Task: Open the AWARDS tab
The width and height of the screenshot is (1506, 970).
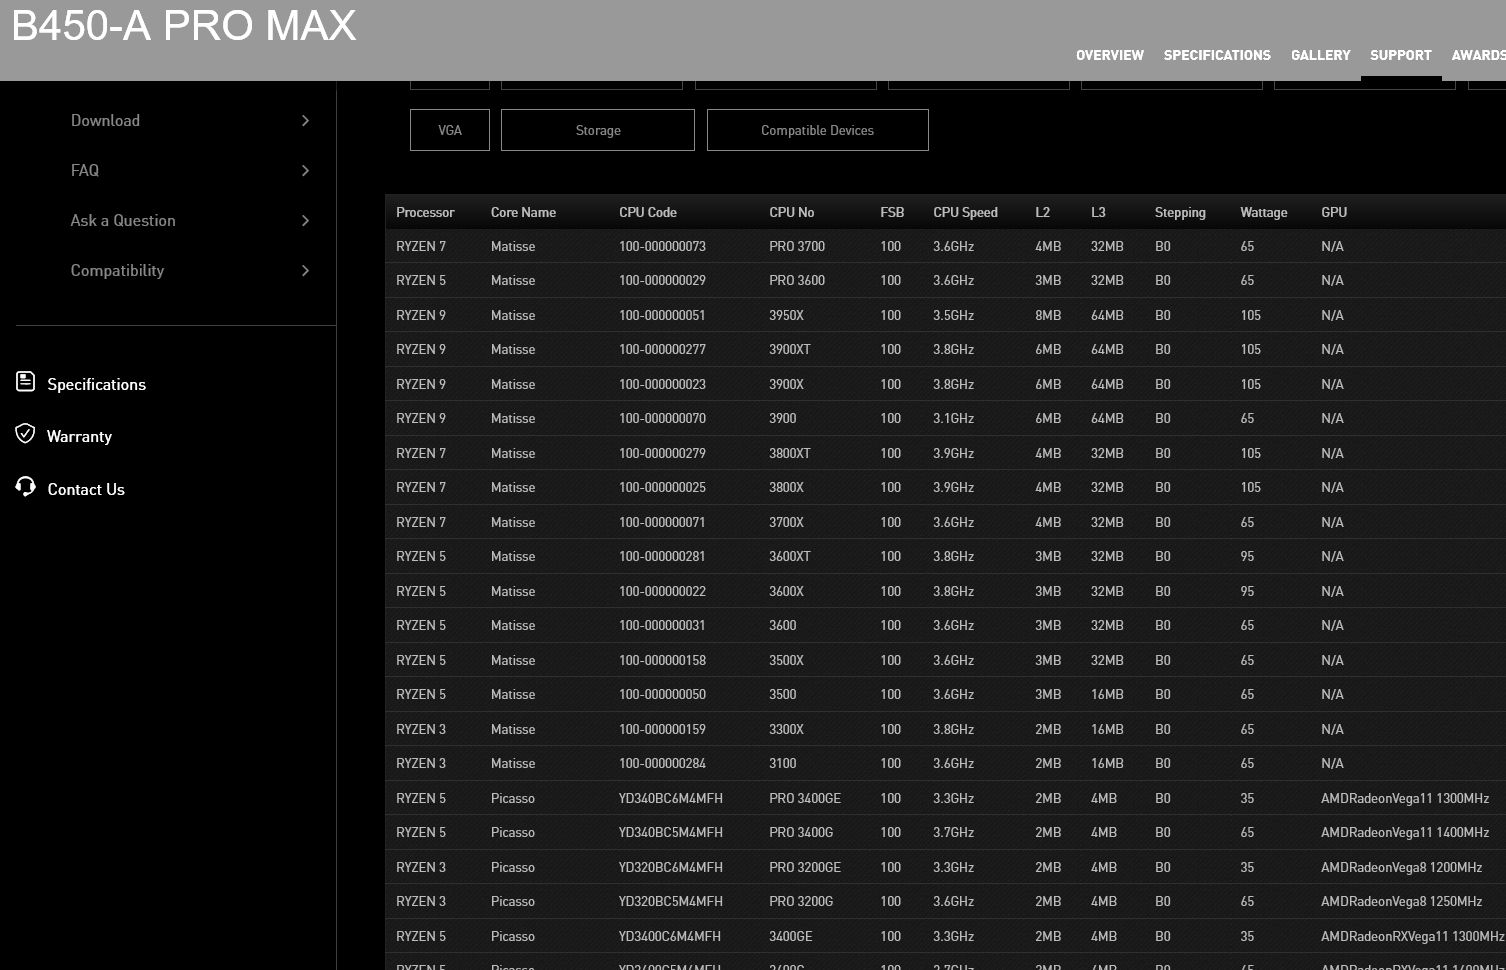Action: (x=1478, y=55)
